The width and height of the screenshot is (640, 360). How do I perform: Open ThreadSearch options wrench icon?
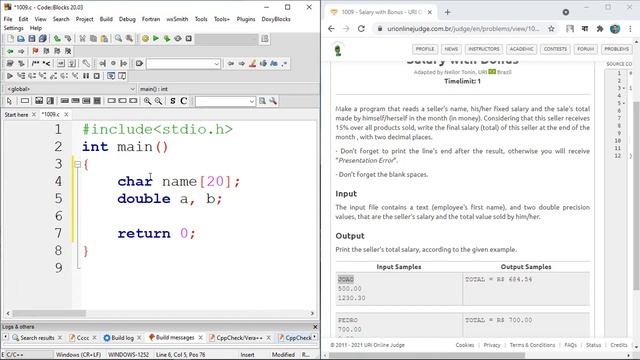click(x=273, y=101)
